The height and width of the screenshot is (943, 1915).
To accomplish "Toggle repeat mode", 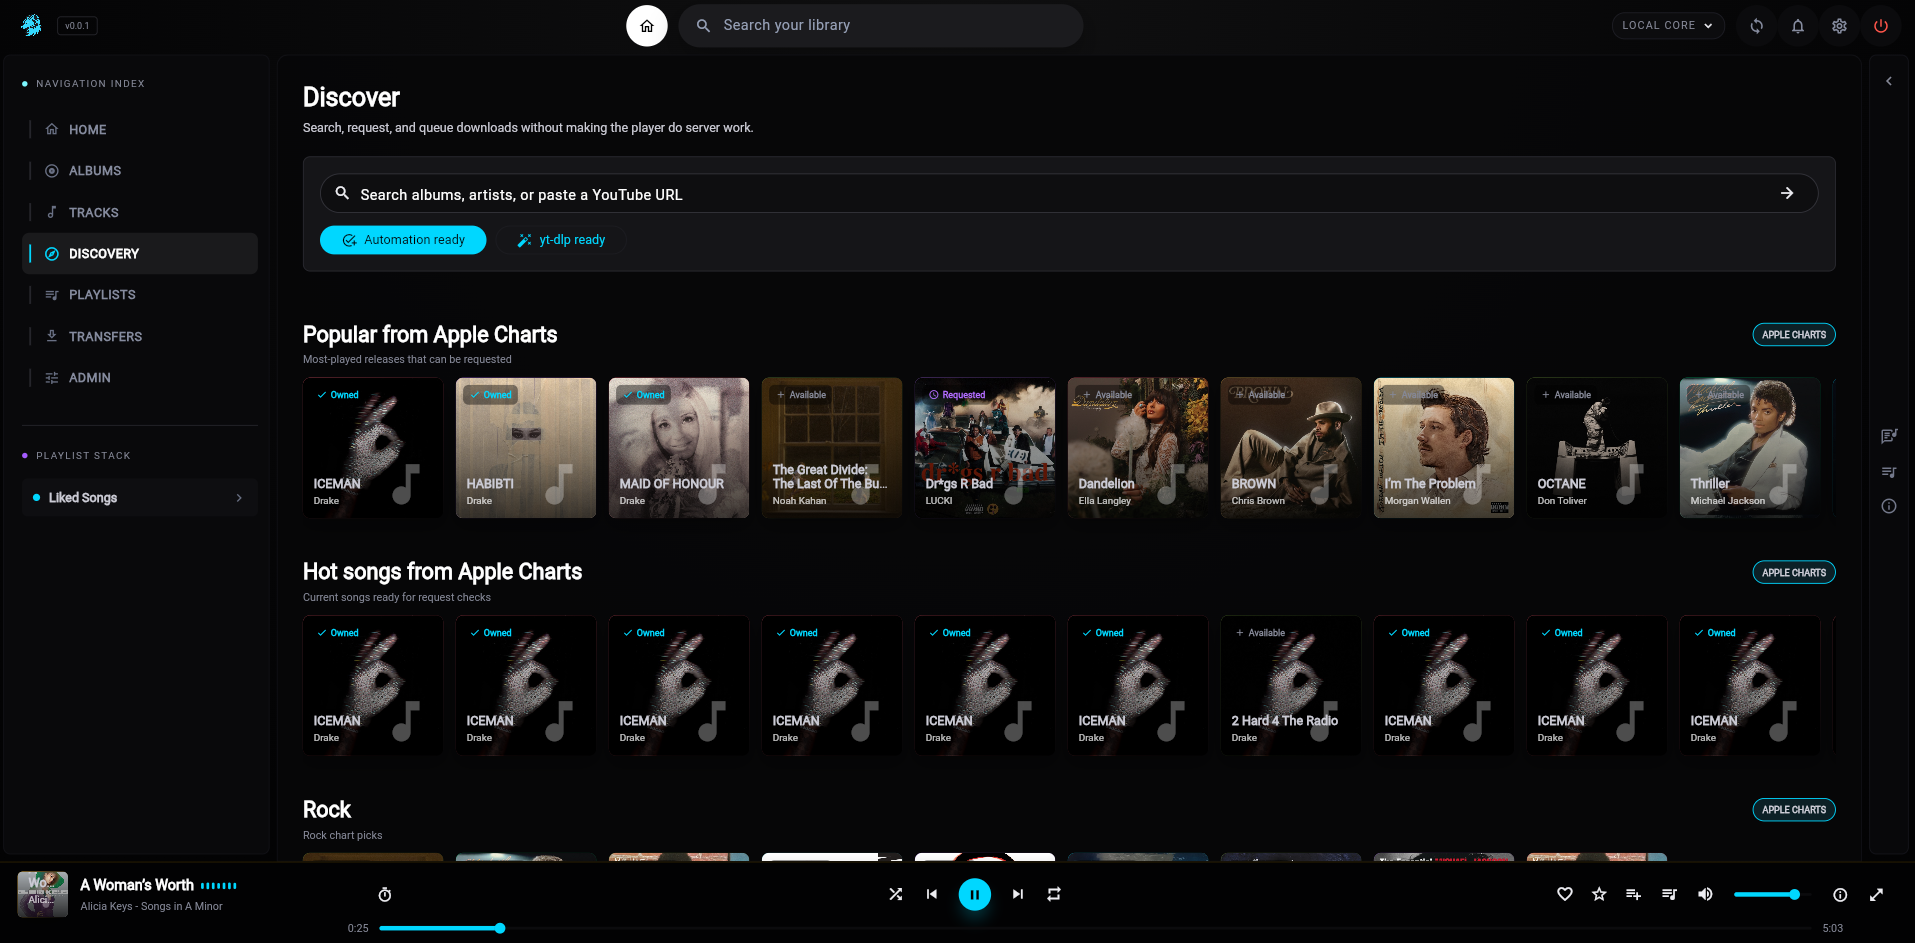I will (x=1054, y=894).
